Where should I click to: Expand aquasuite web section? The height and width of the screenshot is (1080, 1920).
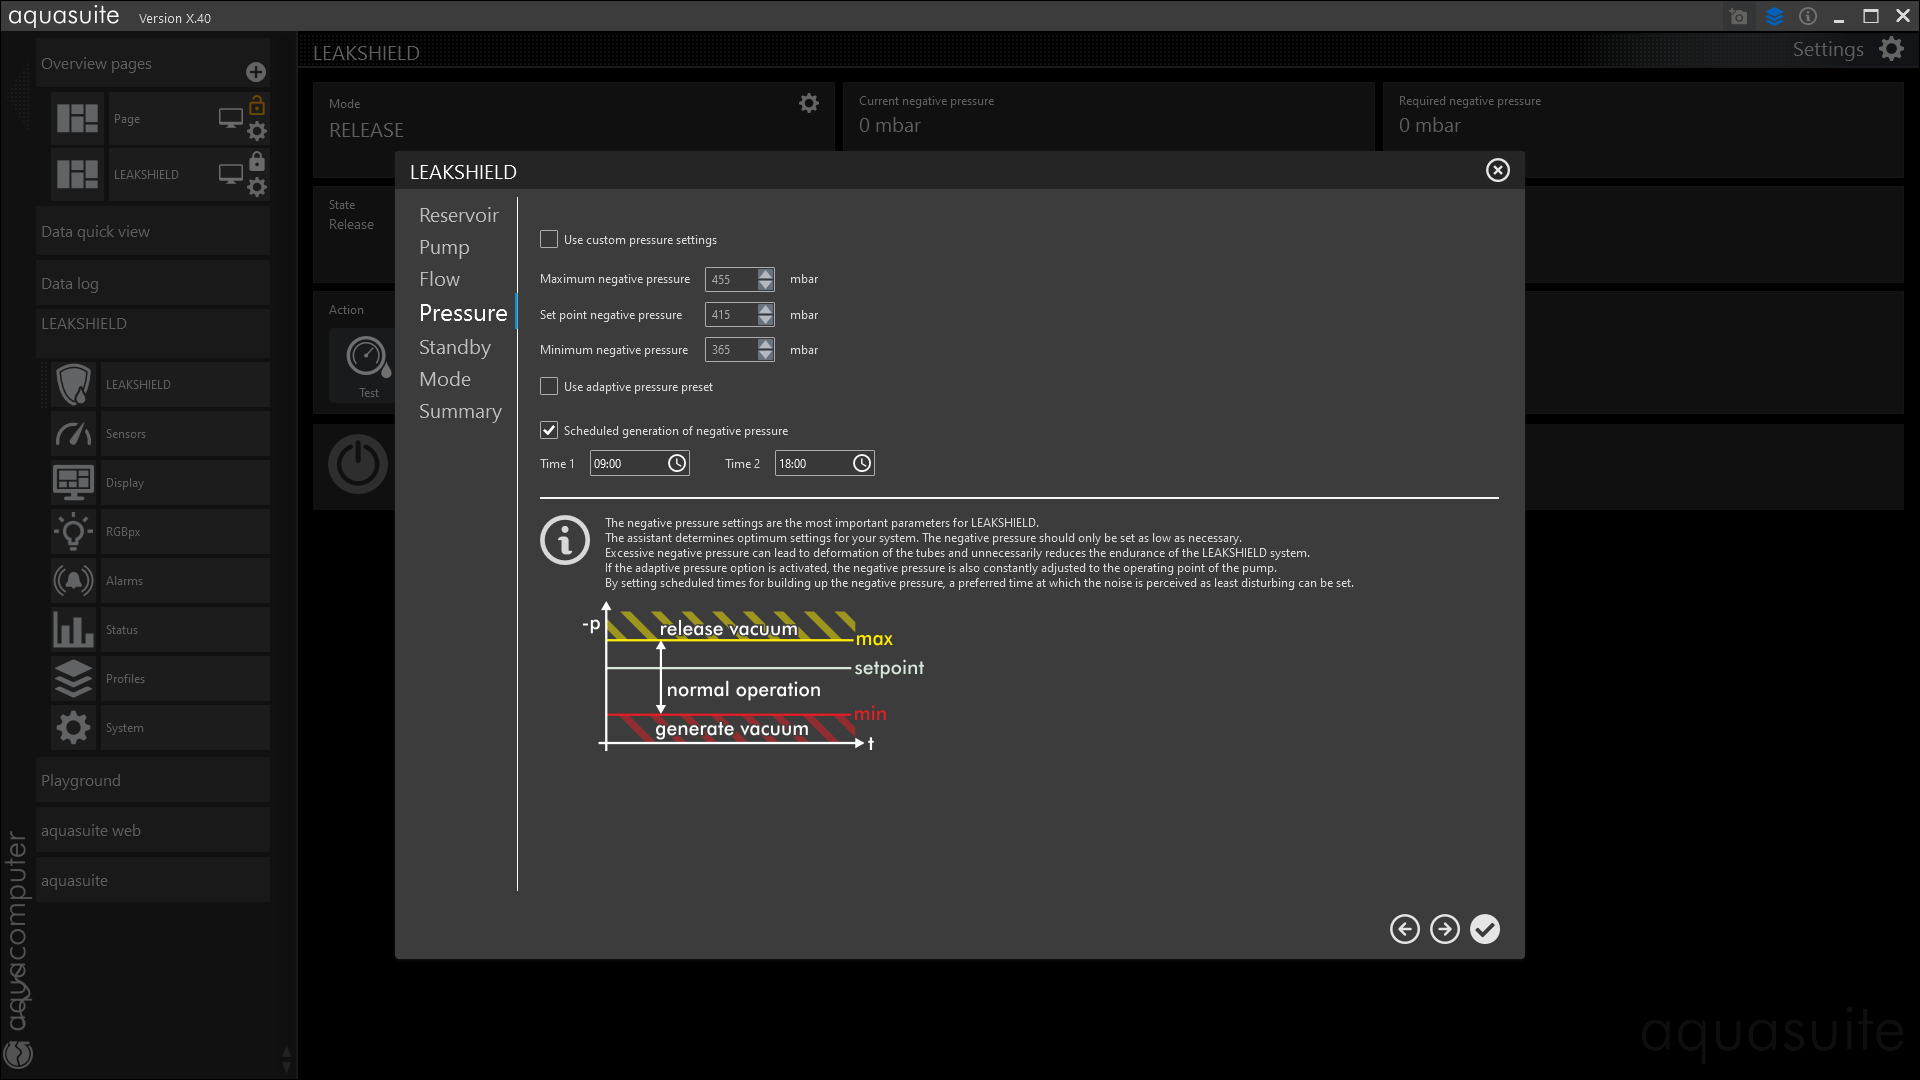(x=152, y=830)
